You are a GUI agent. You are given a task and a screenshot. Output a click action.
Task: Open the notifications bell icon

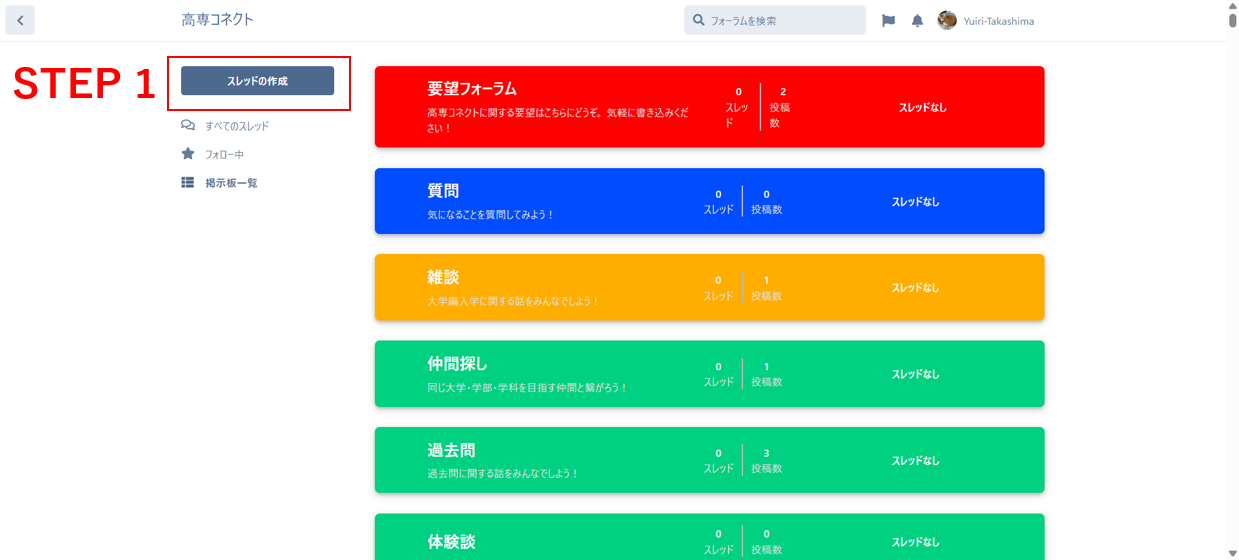point(917,20)
